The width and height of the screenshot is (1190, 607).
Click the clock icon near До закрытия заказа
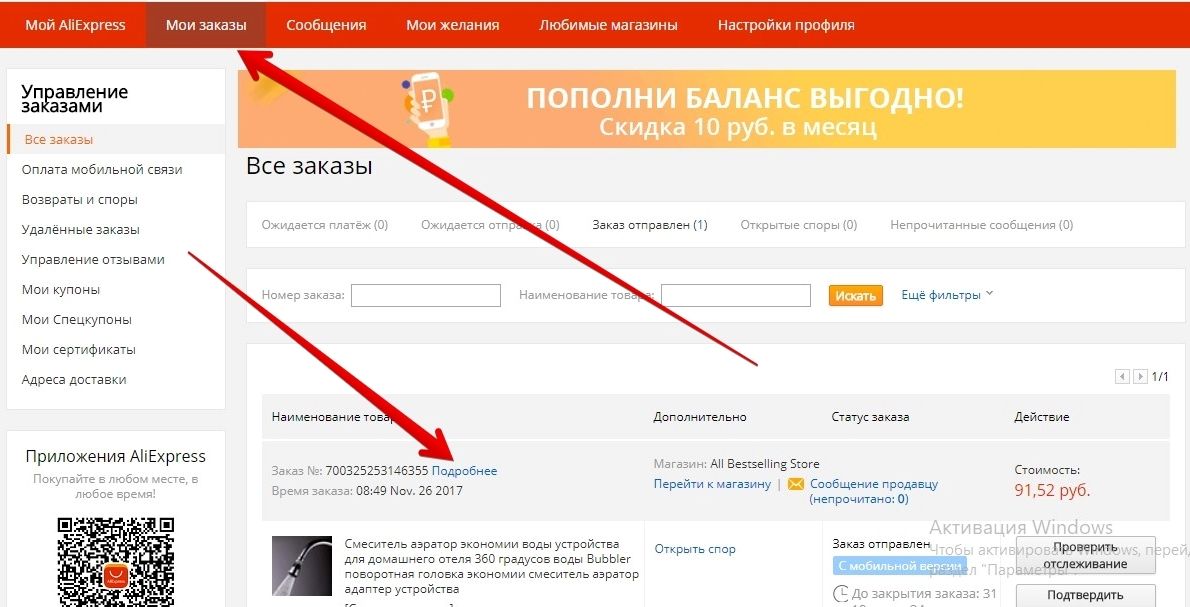pyautogui.click(x=840, y=593)
